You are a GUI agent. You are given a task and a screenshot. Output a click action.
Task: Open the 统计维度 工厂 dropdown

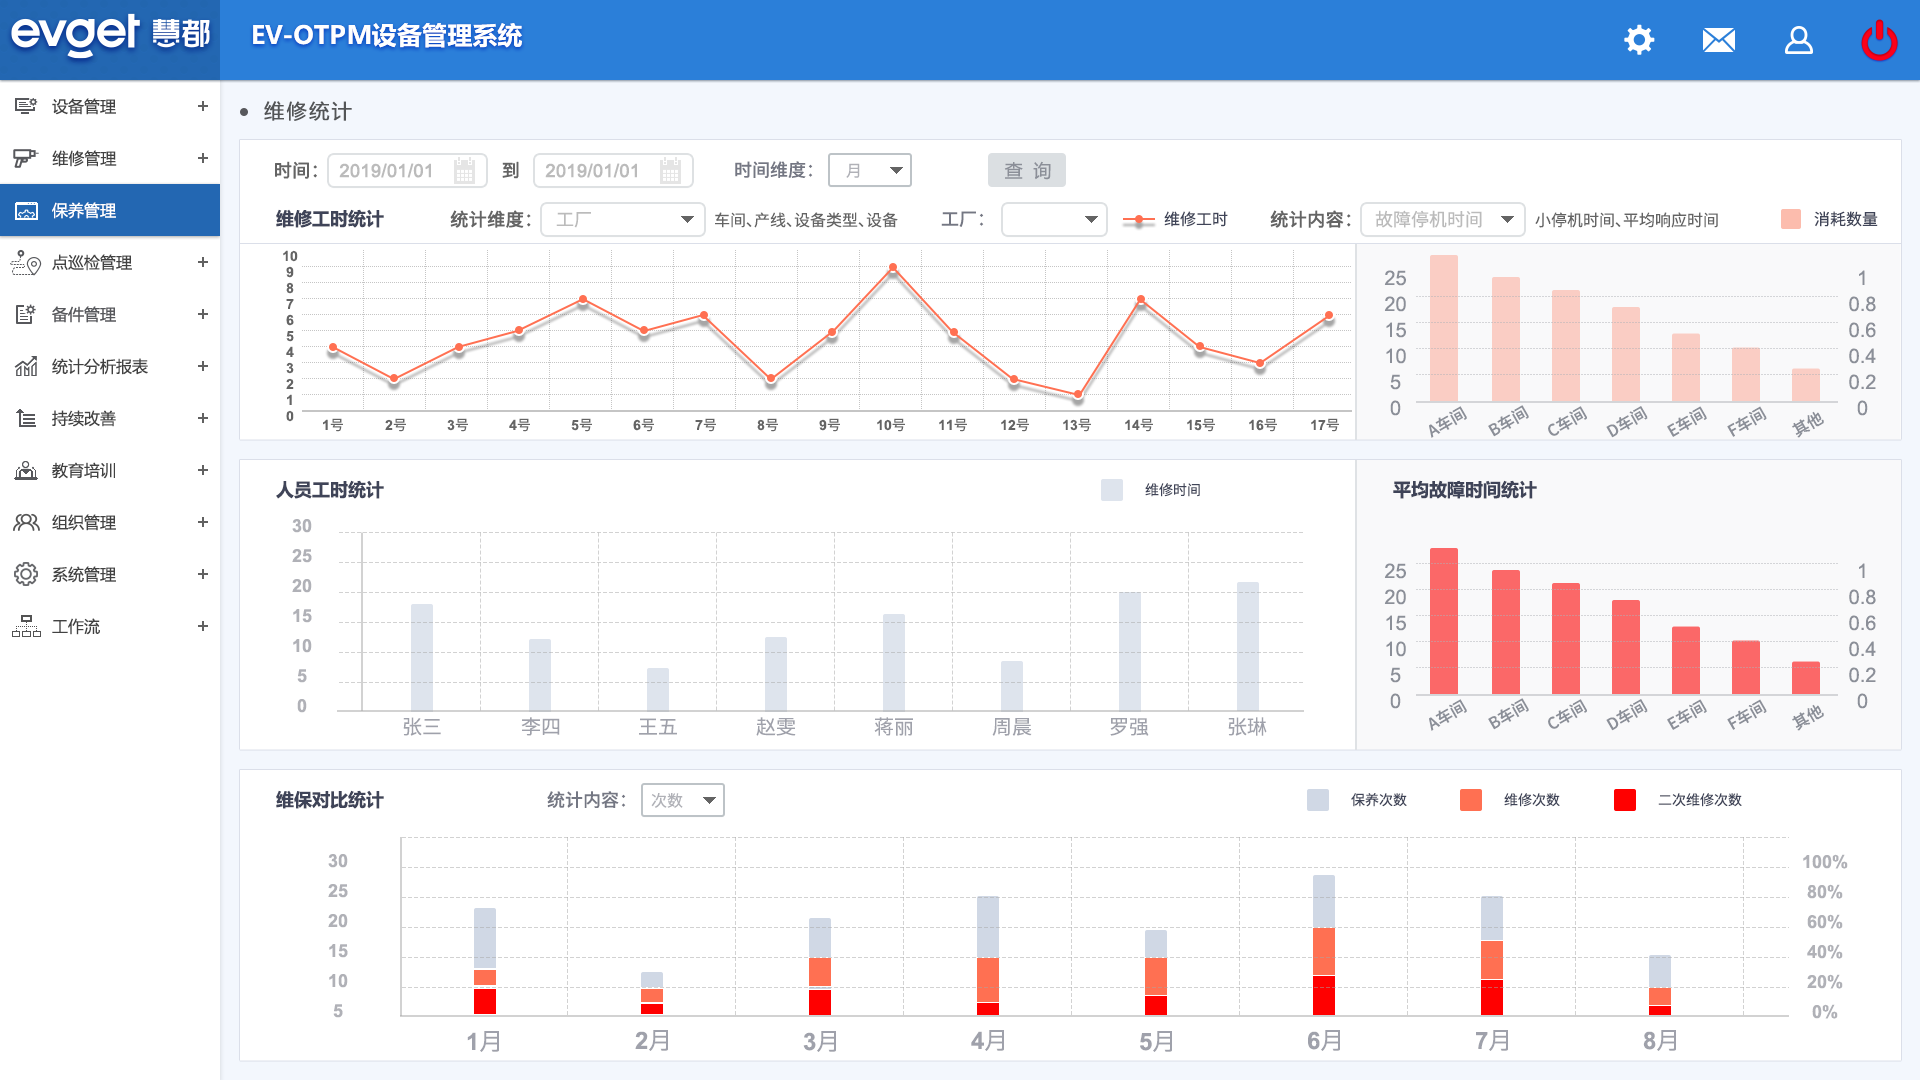pyautogui.click(x=623, y=220)
